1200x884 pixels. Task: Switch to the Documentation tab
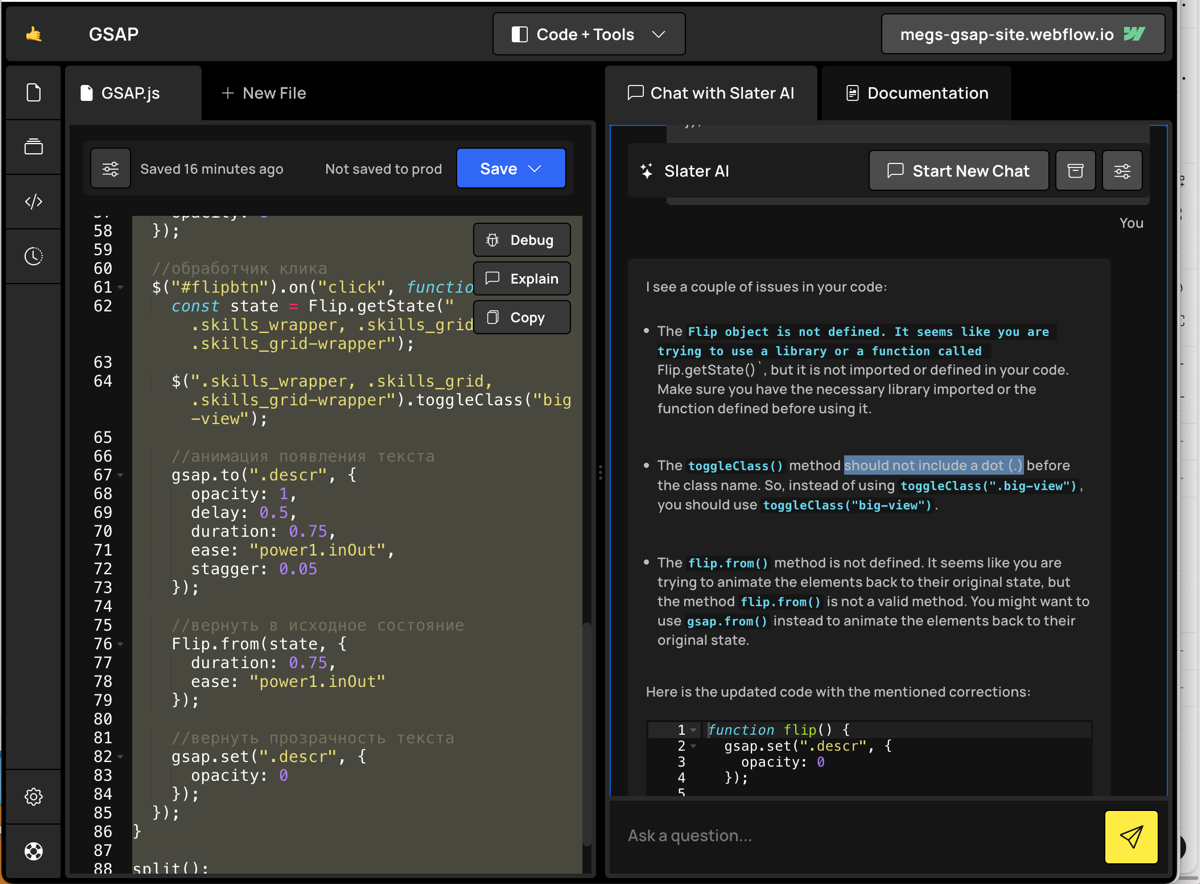pos(917,93)
